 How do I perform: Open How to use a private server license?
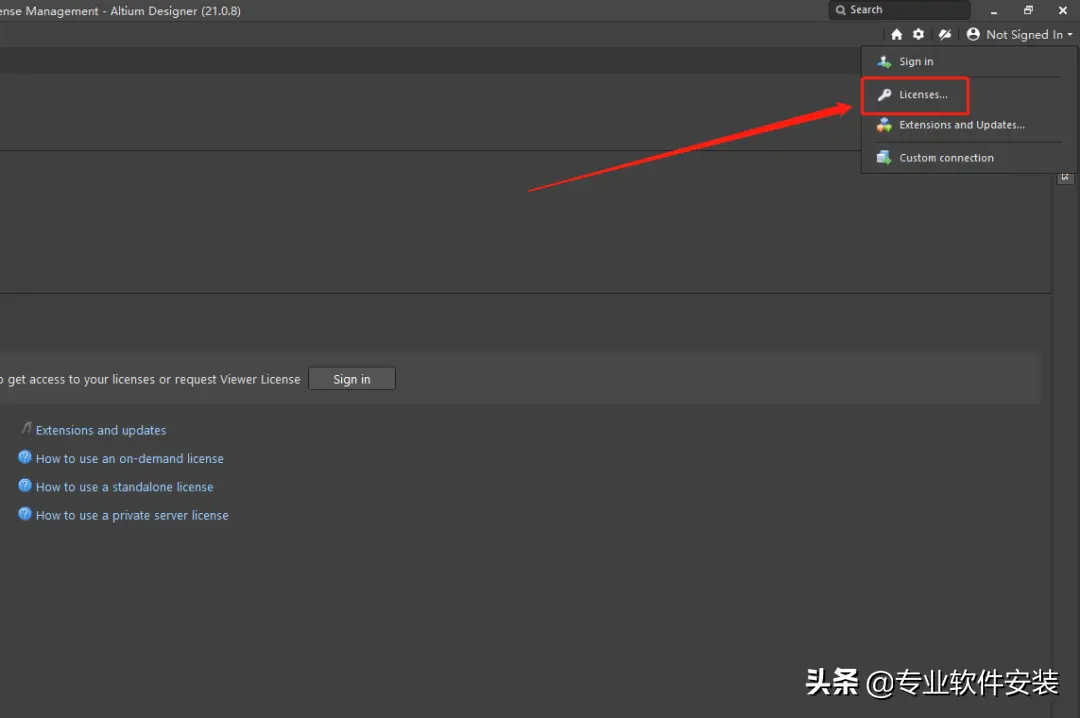click(132, 515)
